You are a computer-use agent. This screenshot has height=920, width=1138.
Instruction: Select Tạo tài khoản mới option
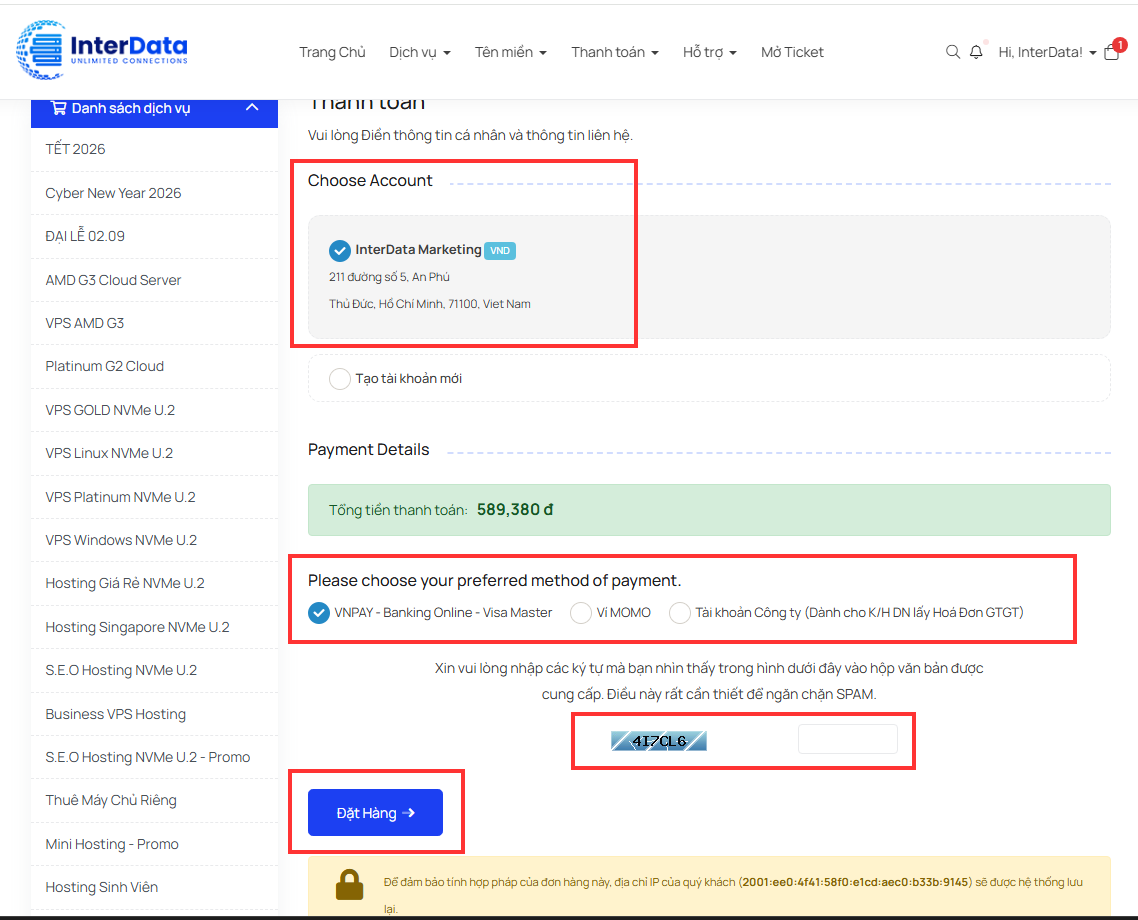tap(340, 379)
